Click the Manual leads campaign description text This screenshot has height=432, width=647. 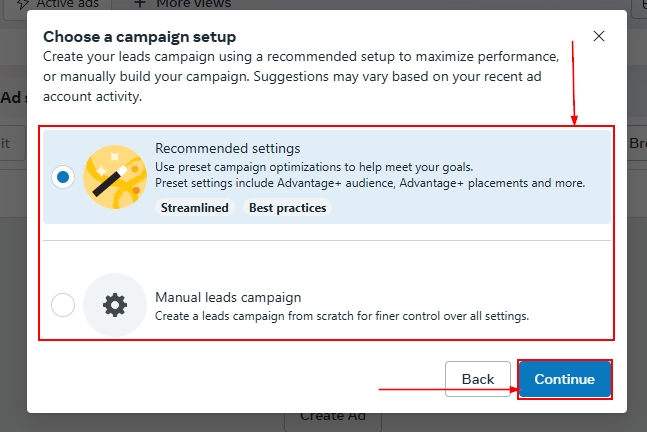pyautogui.click(x=341, y=316)
